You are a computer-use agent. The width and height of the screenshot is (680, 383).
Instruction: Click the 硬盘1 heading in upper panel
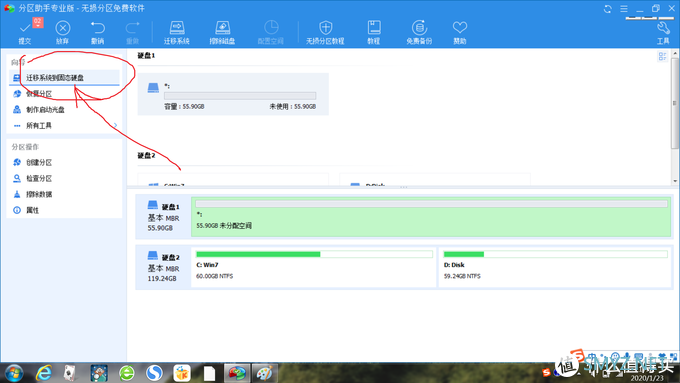pyautogui.click(x=146, y=56)
